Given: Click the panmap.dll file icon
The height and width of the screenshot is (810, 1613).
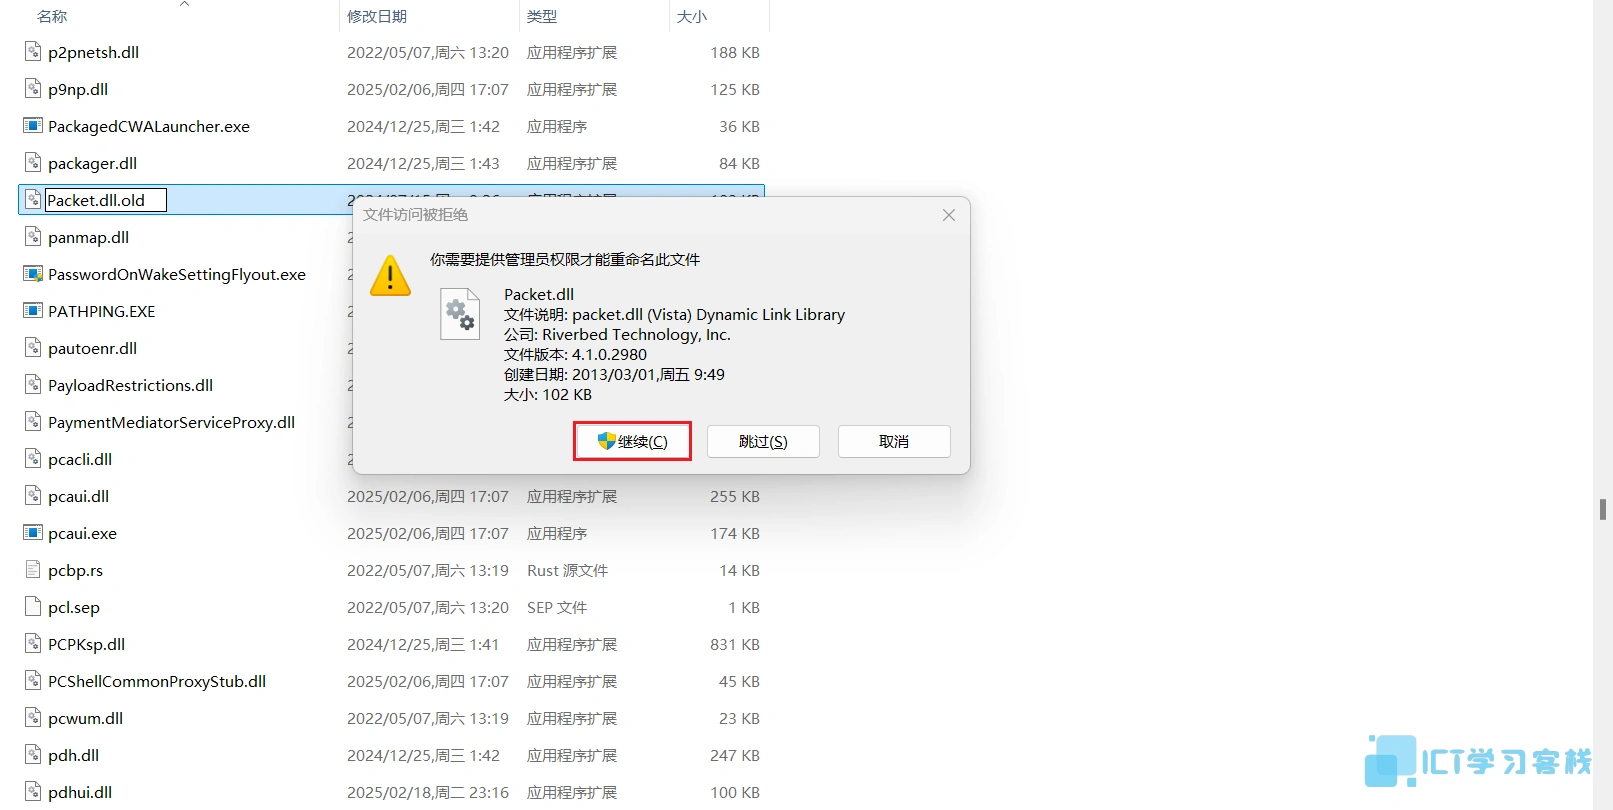Looking at the screenshot, I should pos(33,237).
